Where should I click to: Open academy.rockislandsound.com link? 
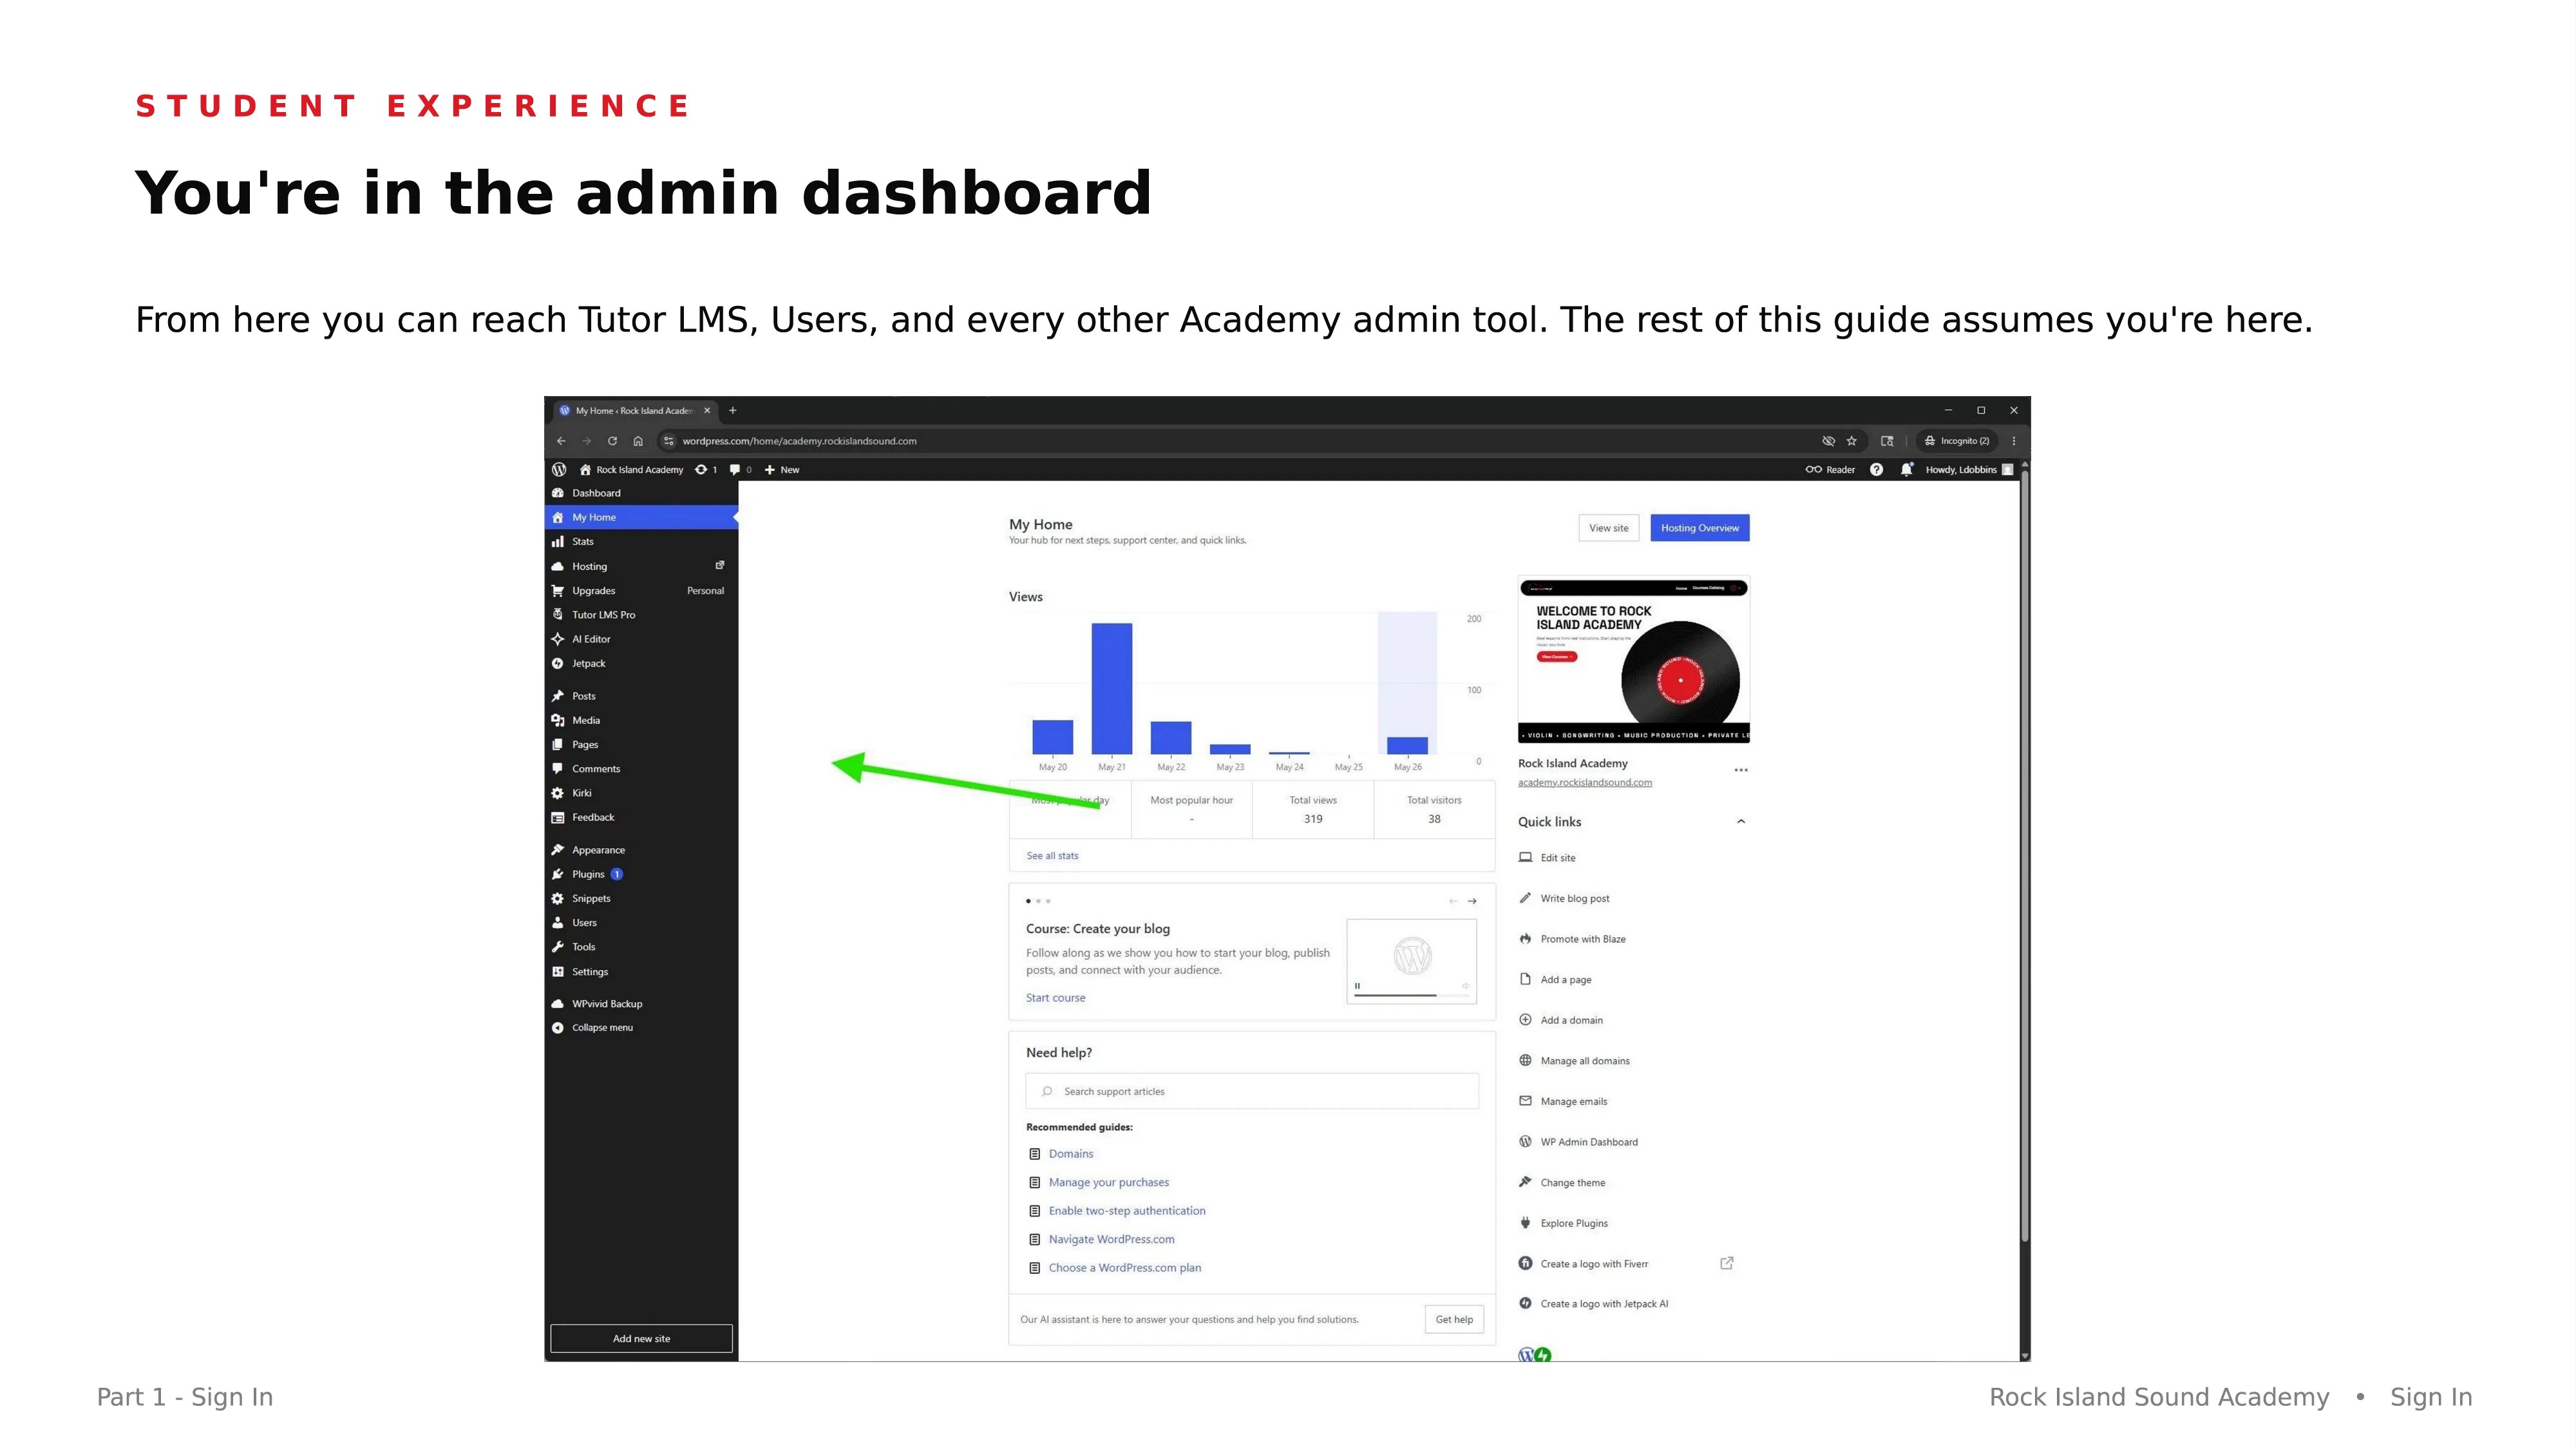[1585, 782]
